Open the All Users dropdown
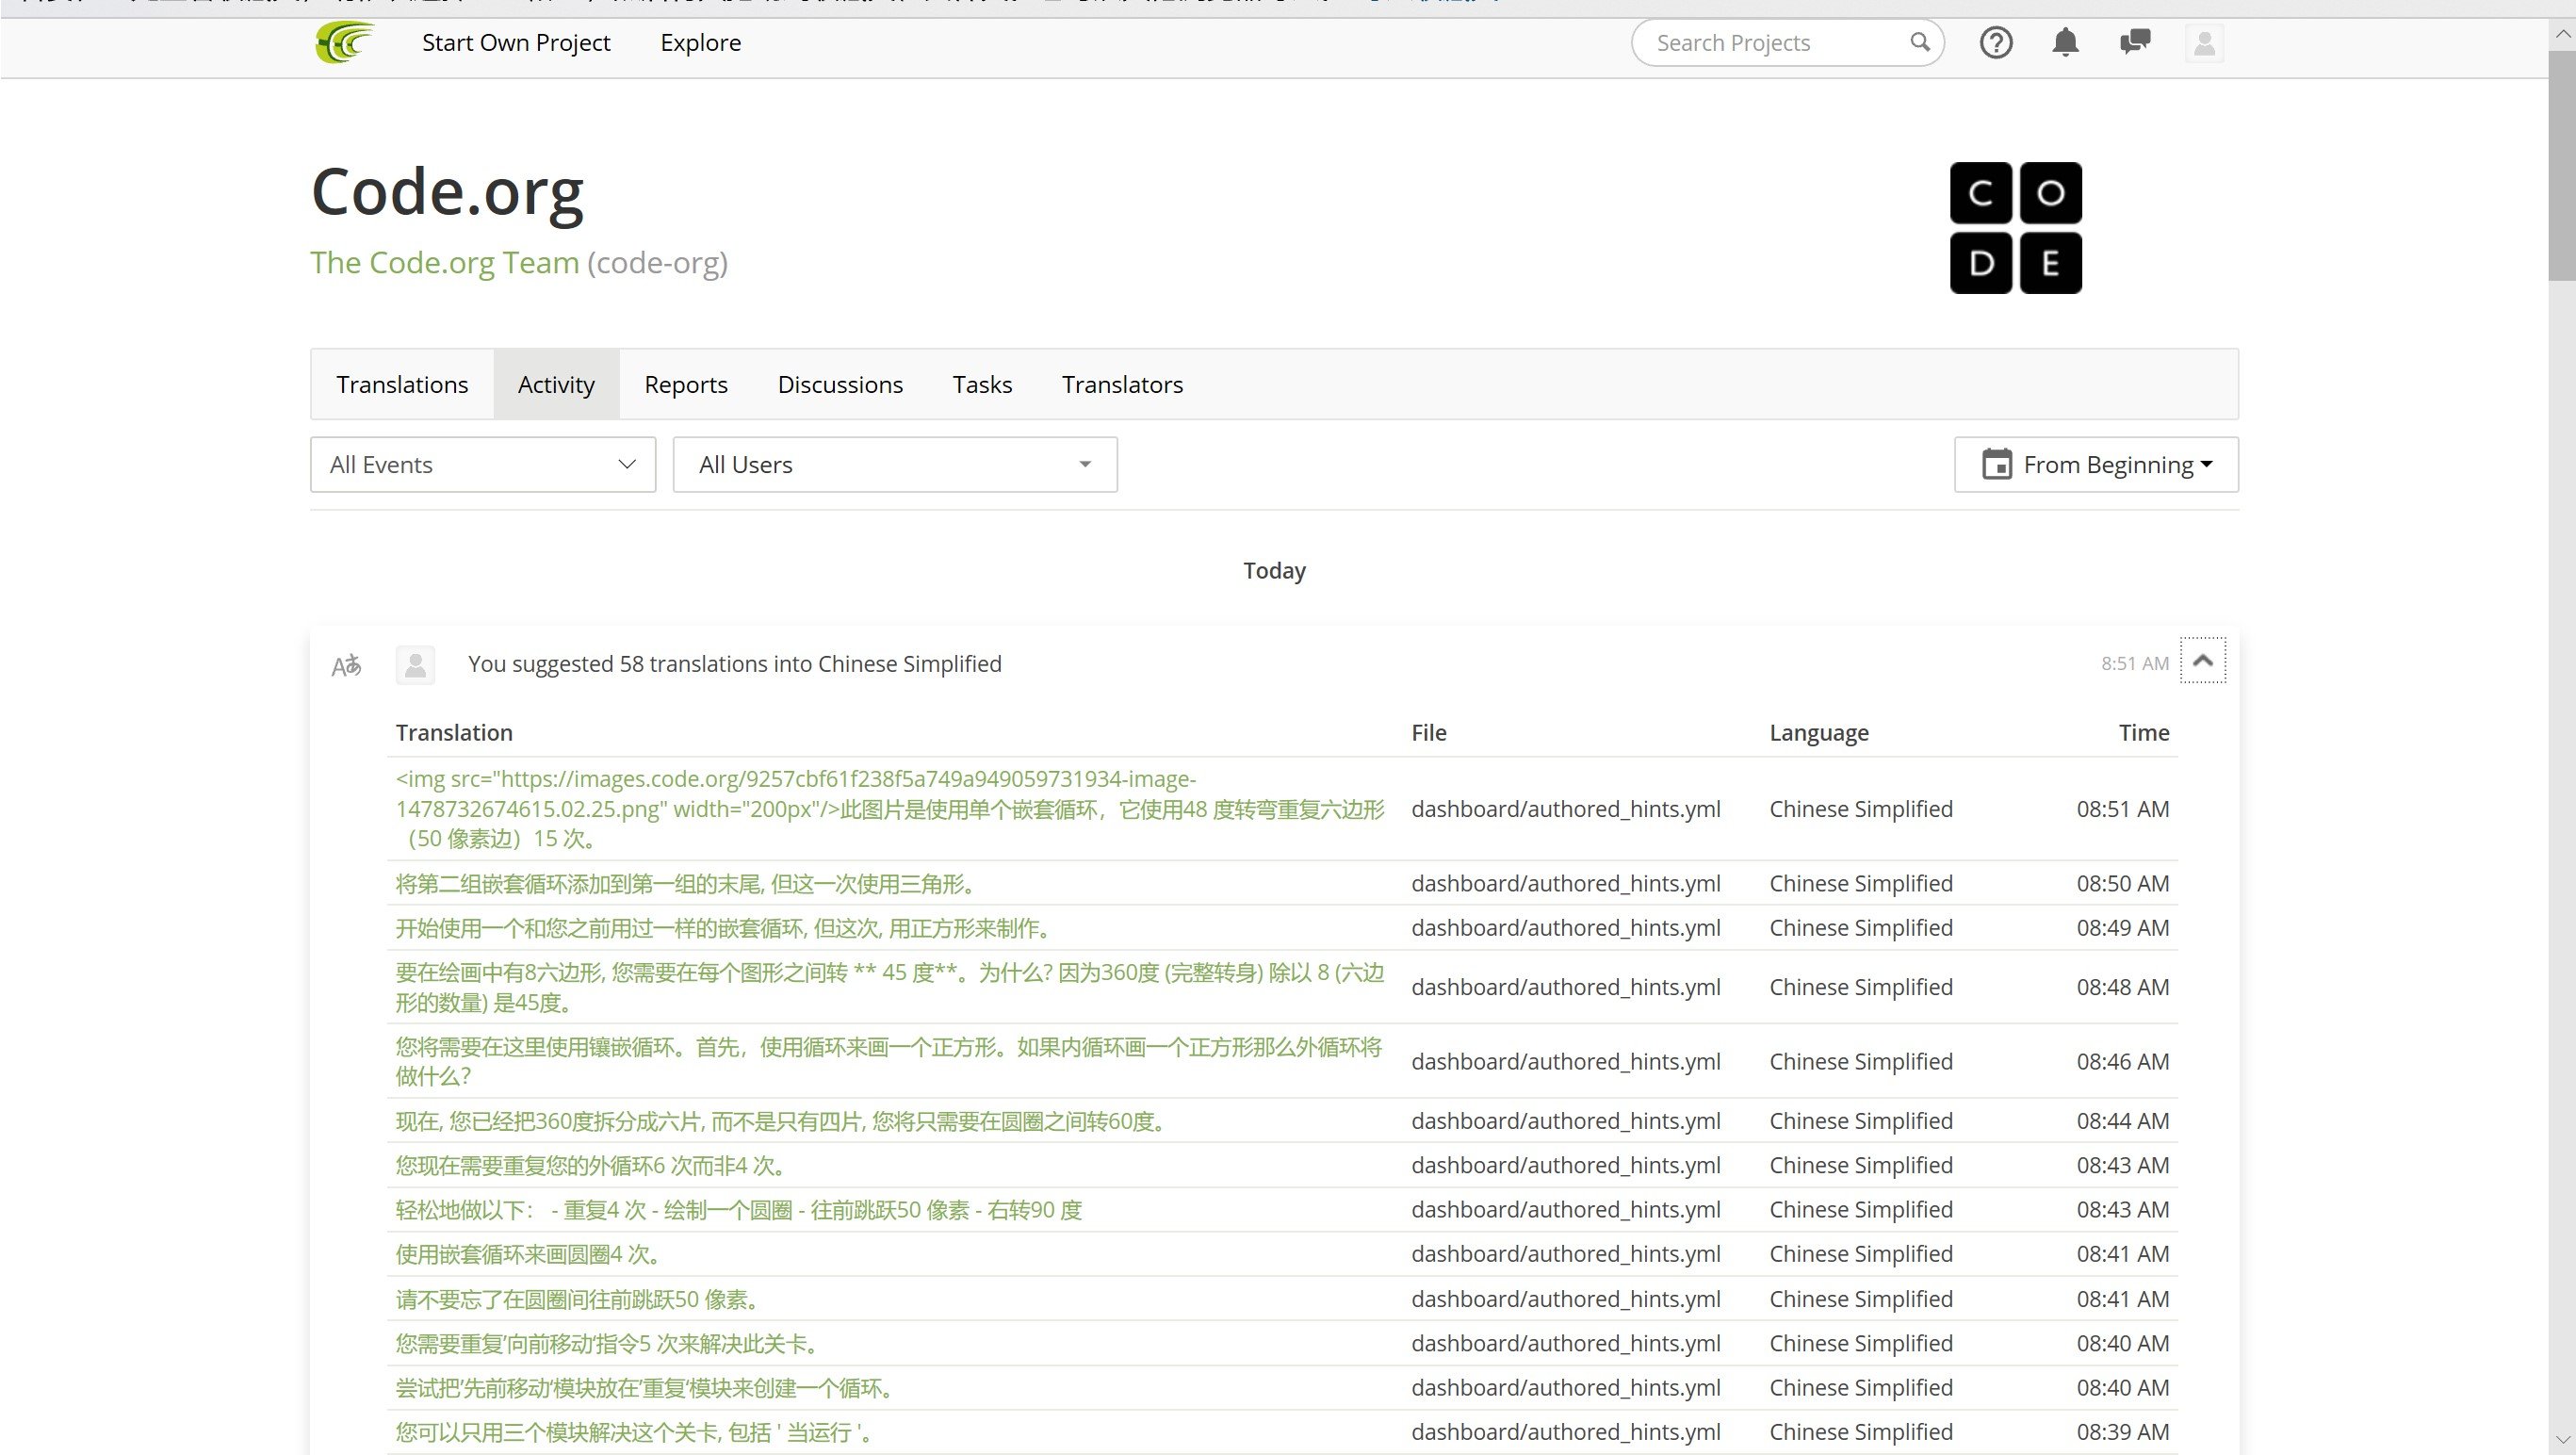Screen dimensions: 2576x1455 pyautogui.click(x=895, y=464)
